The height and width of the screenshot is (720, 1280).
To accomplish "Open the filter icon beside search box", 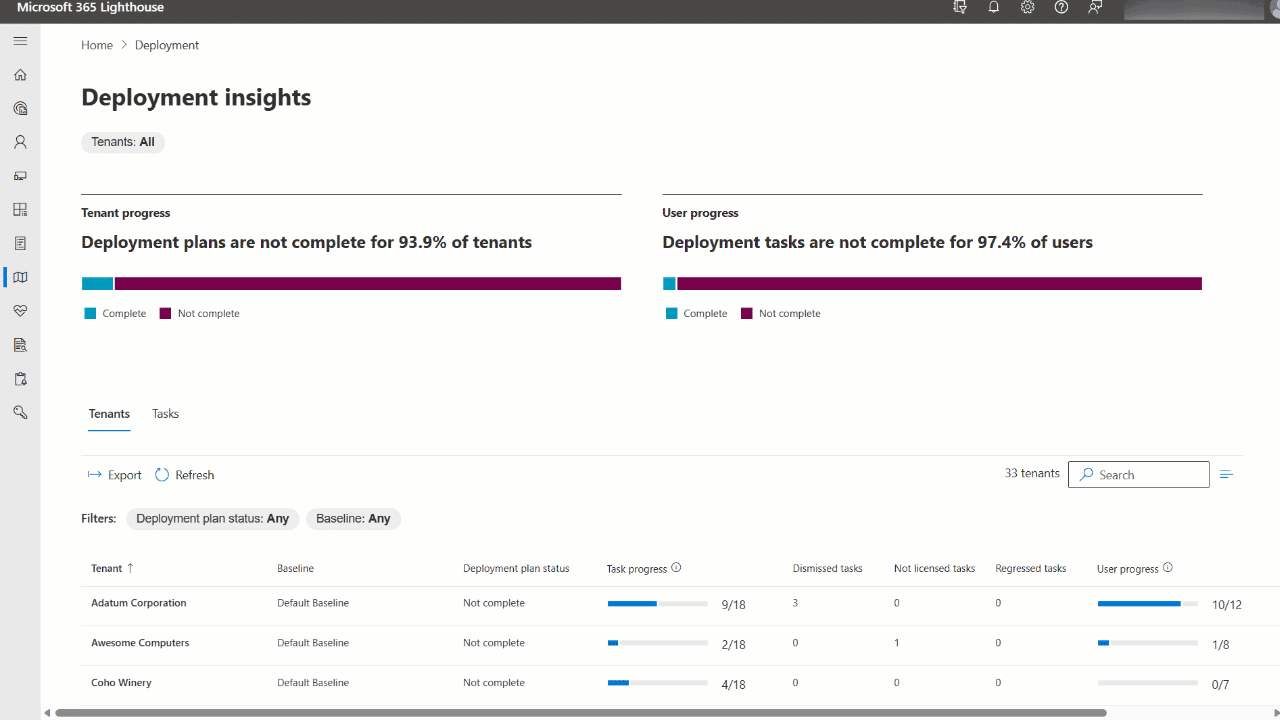I will (1226, 474).
